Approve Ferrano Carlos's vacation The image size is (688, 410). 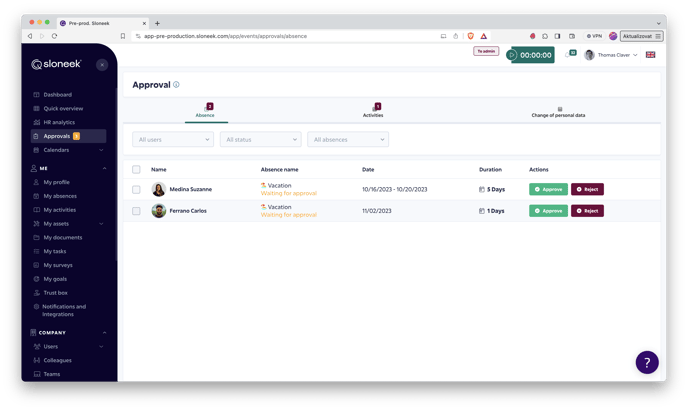548,211
